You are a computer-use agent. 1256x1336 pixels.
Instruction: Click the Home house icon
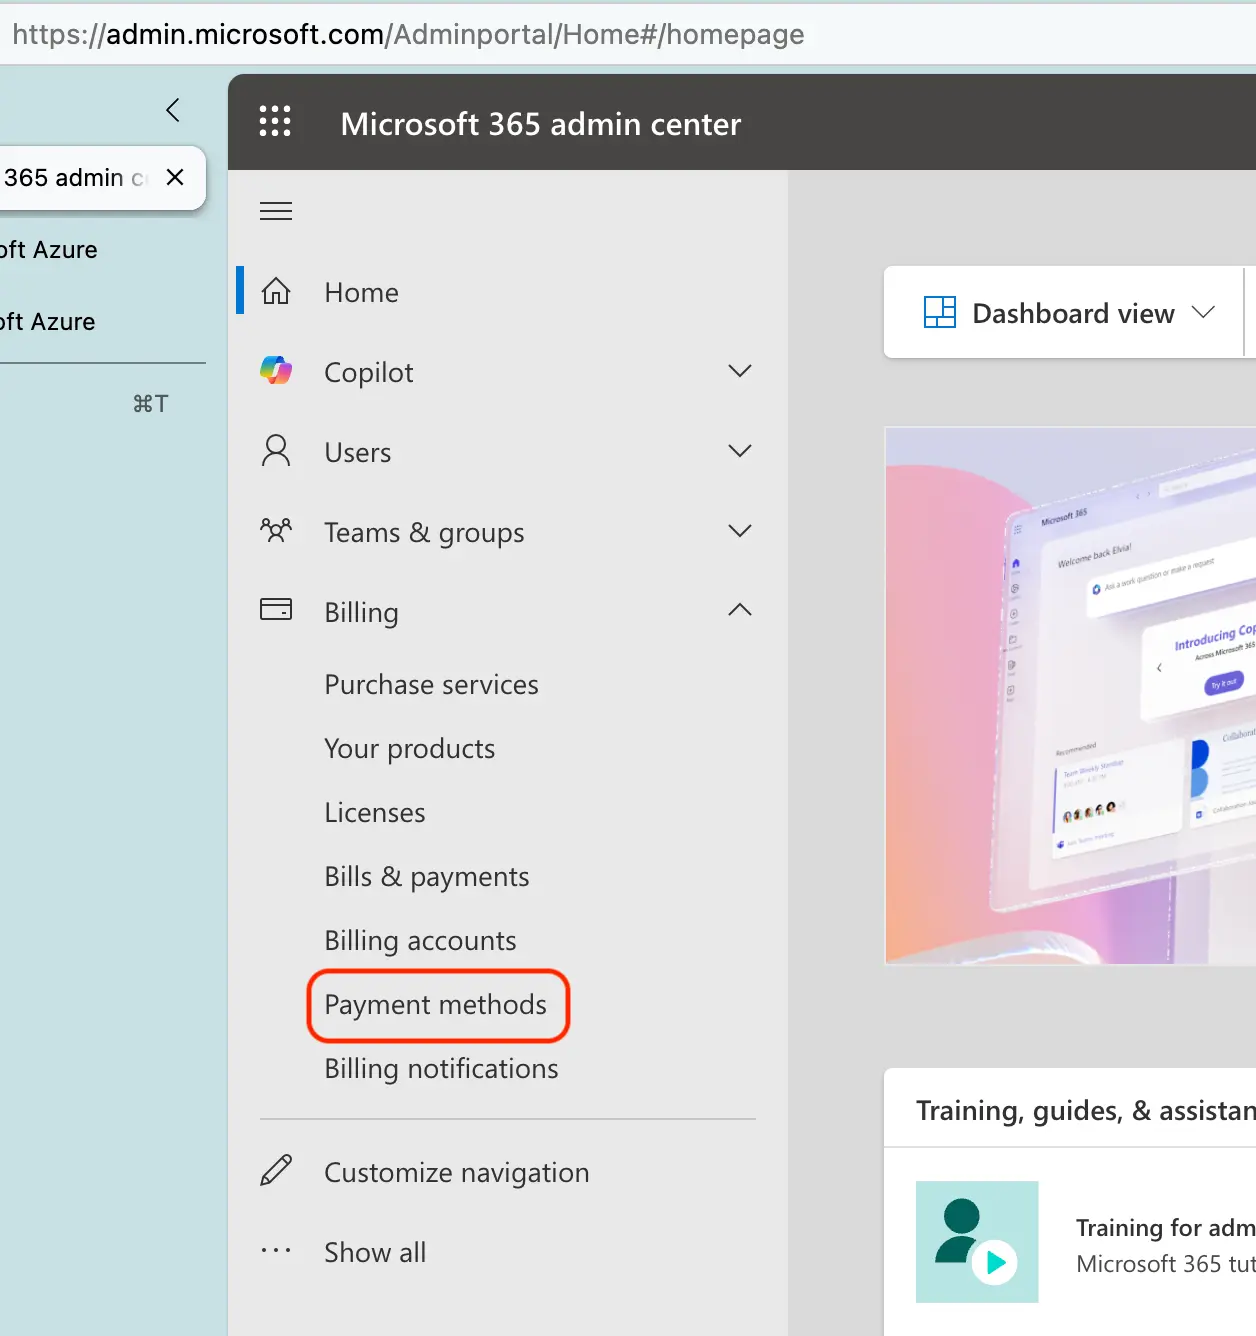coord(276,291)
